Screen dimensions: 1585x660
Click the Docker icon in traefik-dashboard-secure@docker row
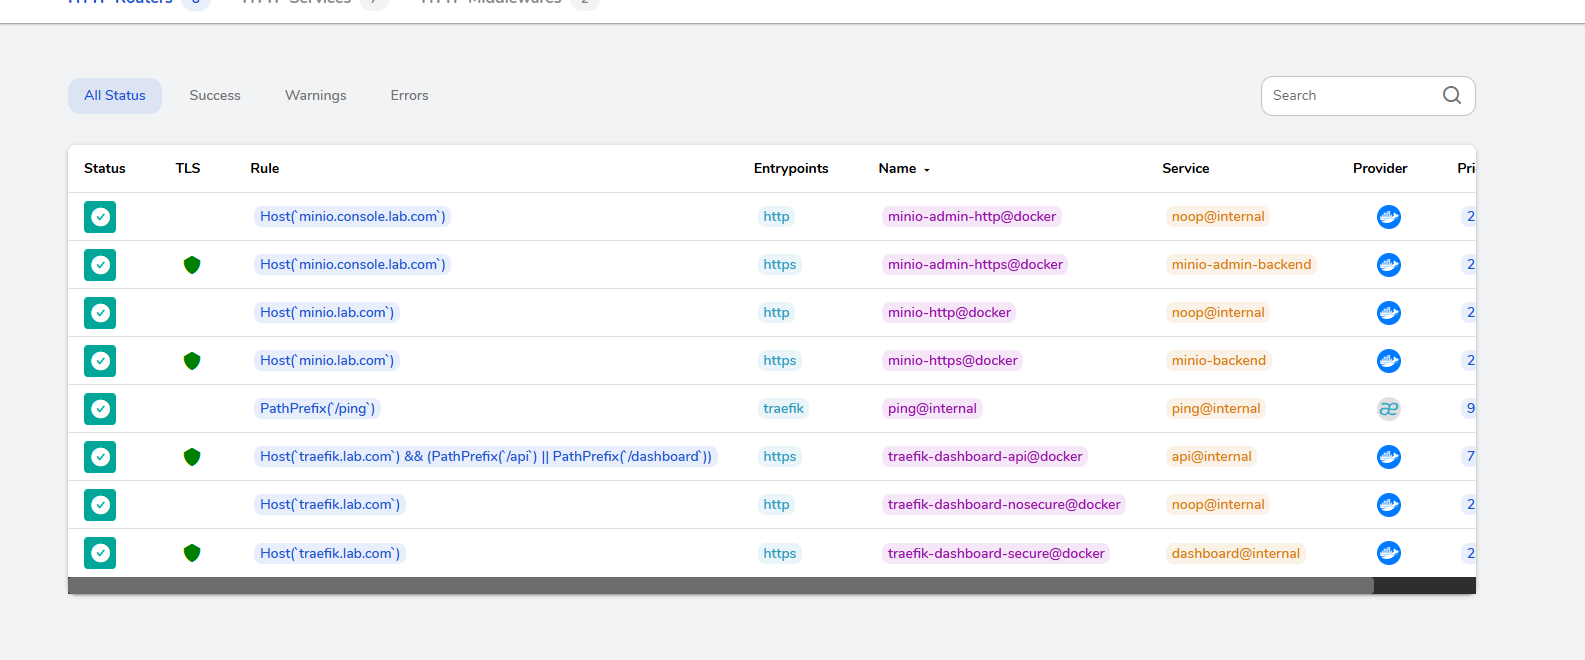[1389, 553]
